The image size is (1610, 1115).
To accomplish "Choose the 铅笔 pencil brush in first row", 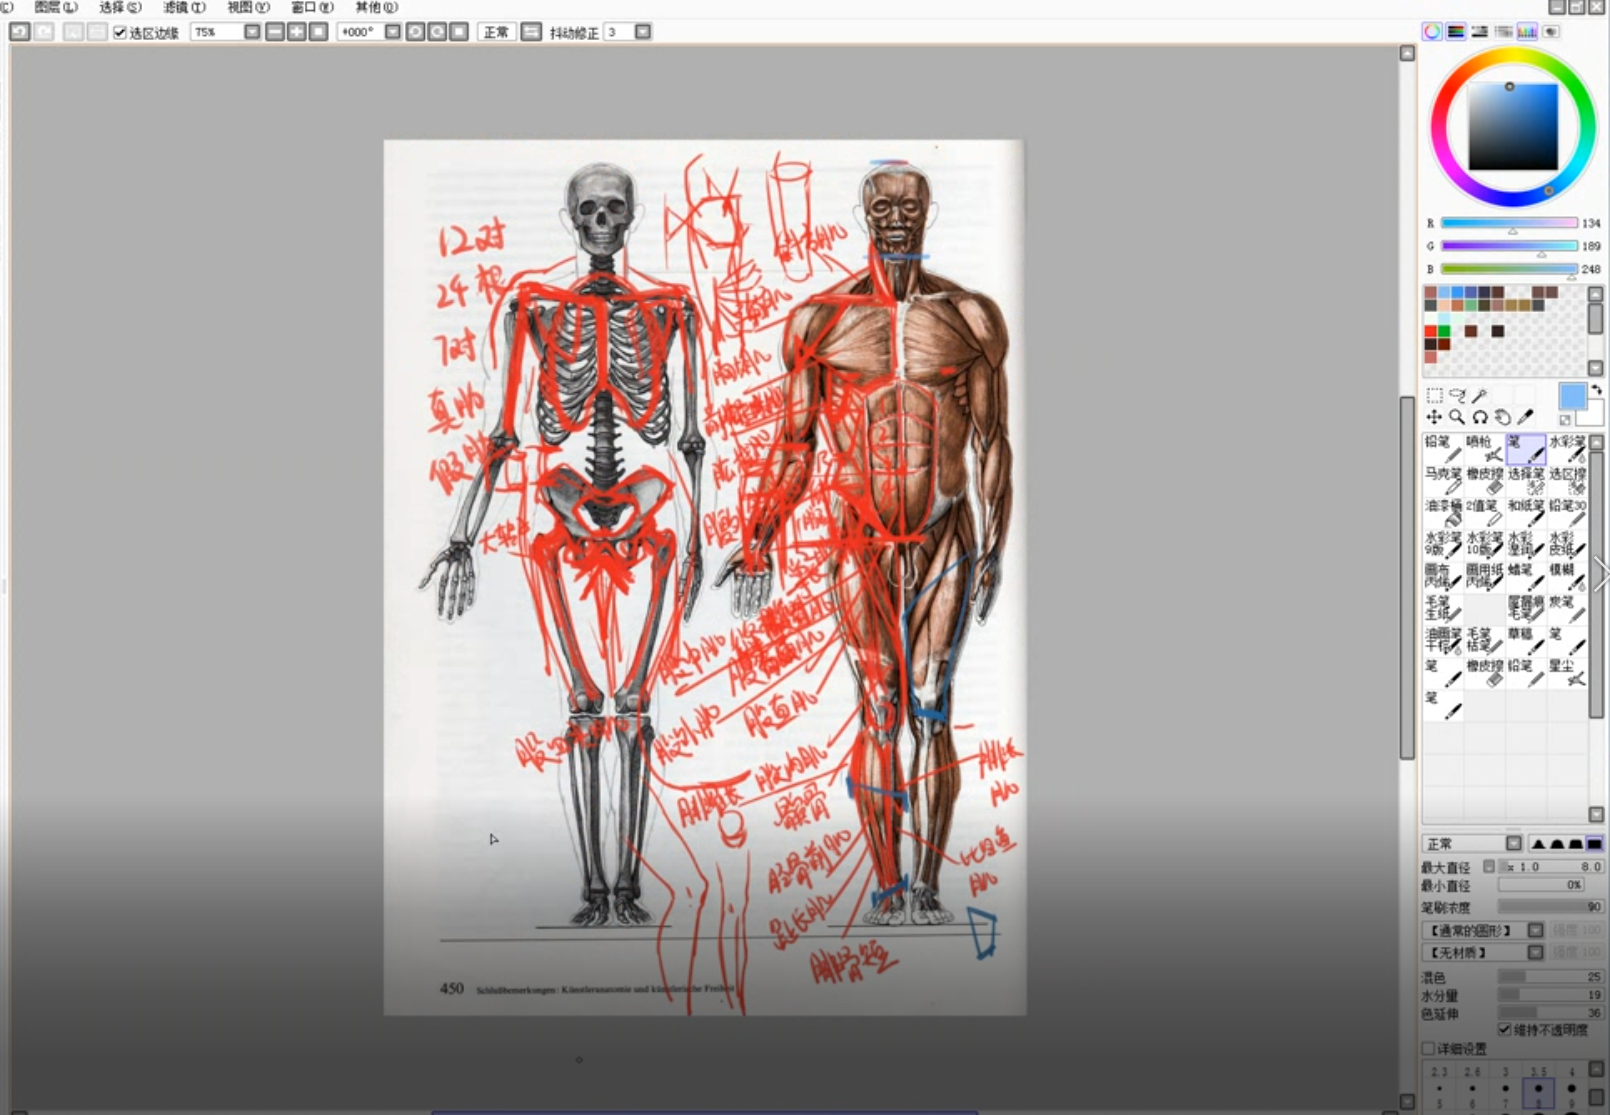I will [x=1443, y=448].
